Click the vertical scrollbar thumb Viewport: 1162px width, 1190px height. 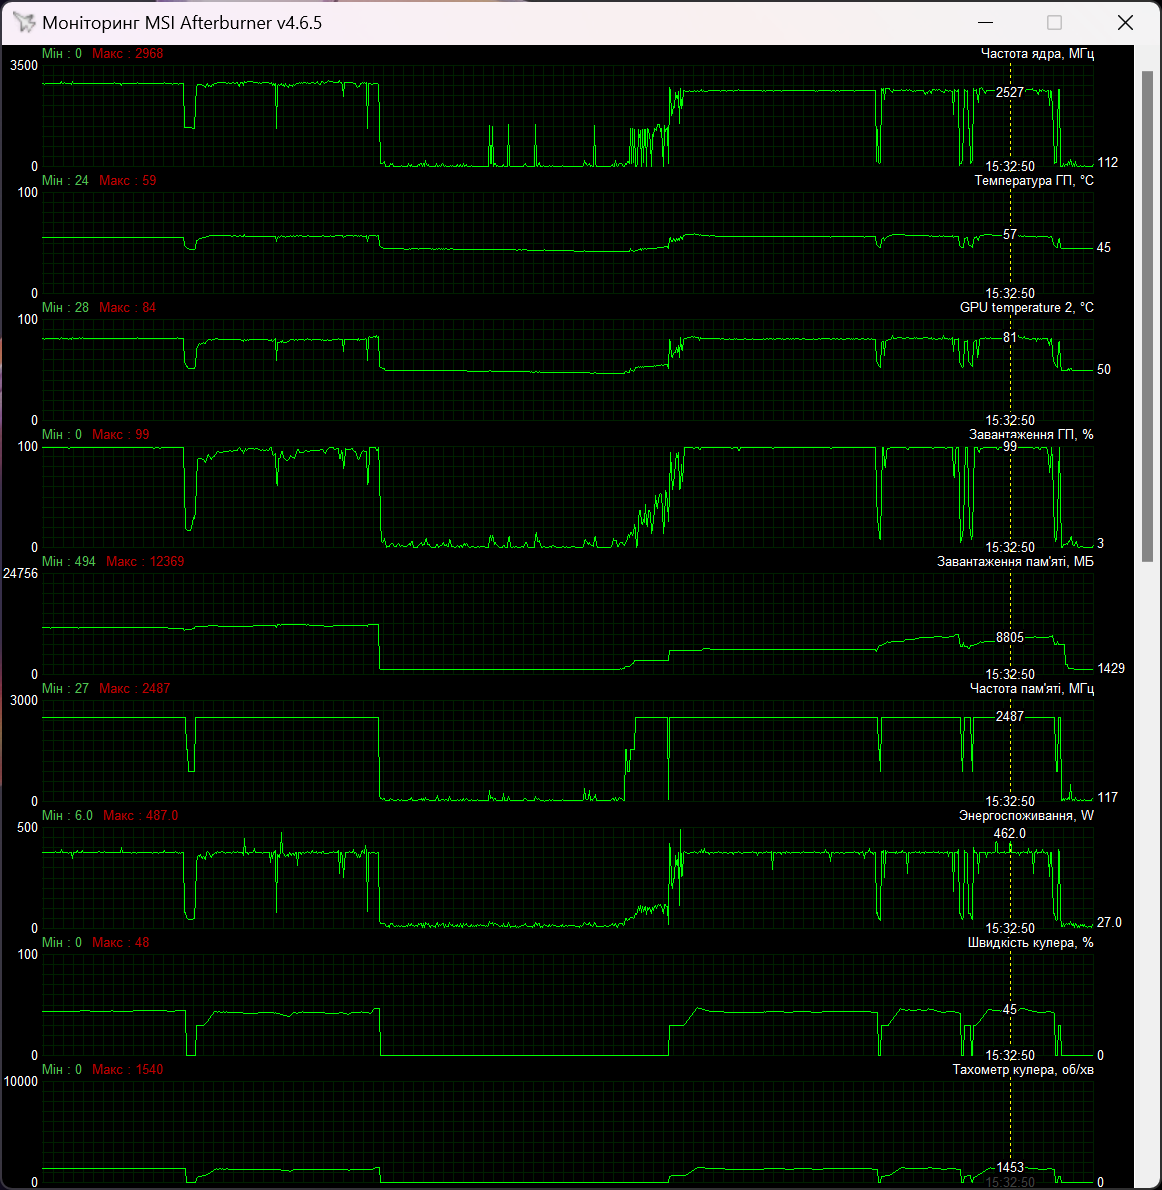(x=1148, y=316)
